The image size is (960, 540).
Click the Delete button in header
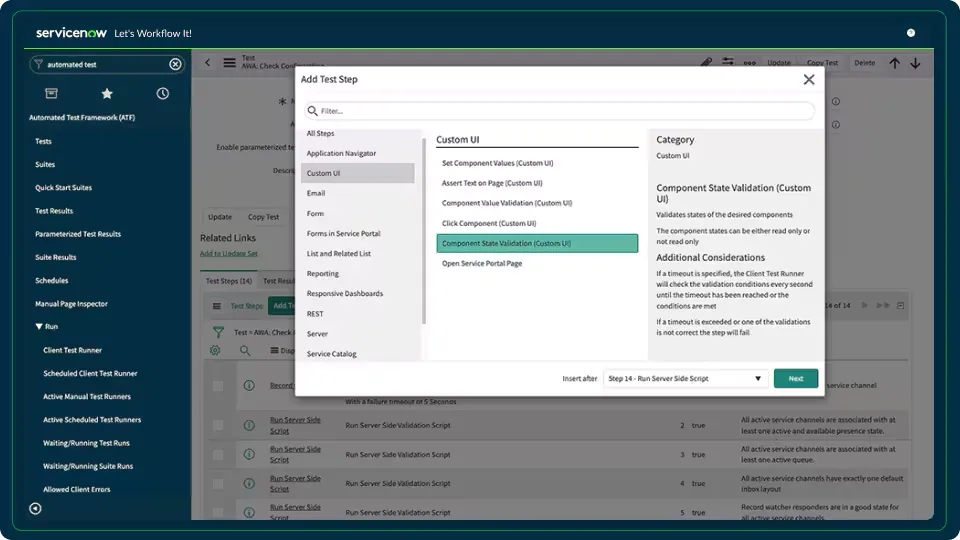[x=864, y=62]
